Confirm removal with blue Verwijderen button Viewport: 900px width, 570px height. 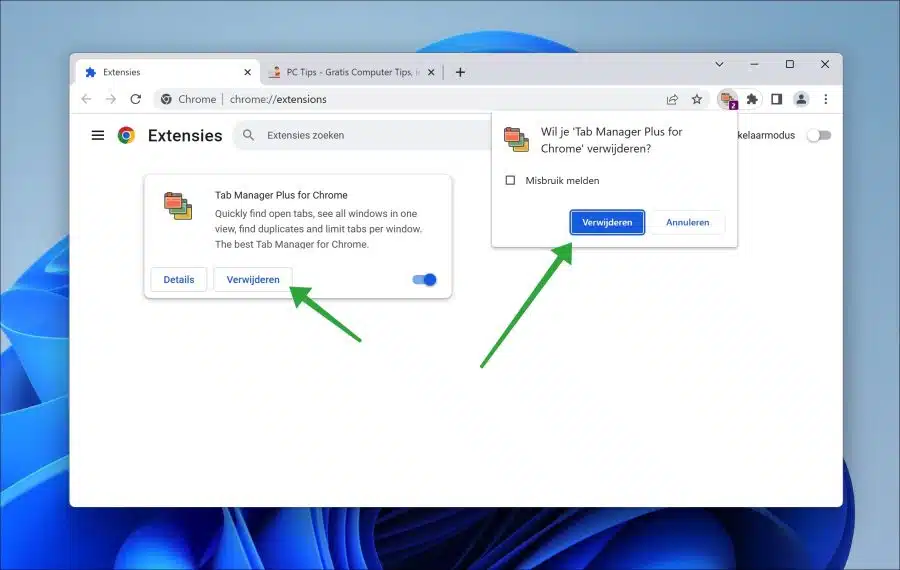click(607, 222)
